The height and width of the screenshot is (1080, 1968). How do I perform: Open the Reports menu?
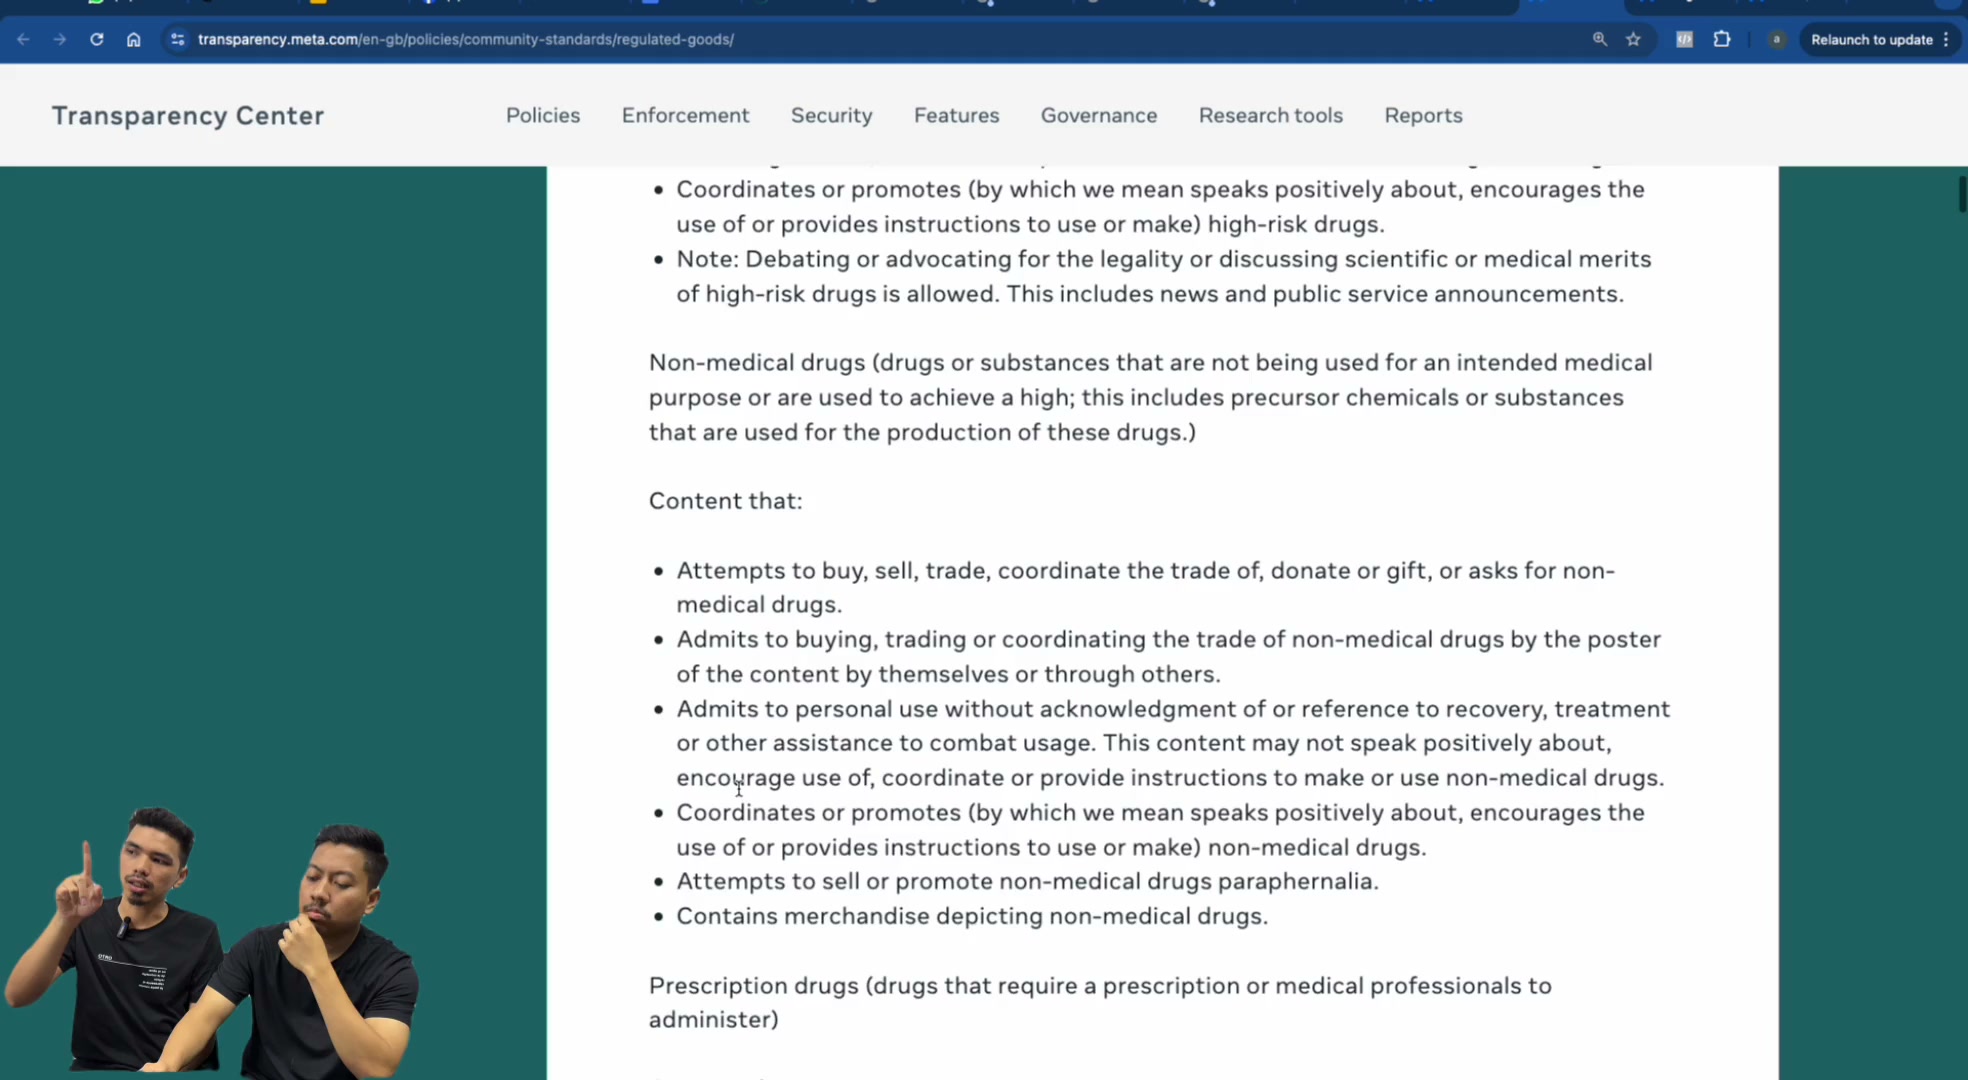[x=1423, y=115]
